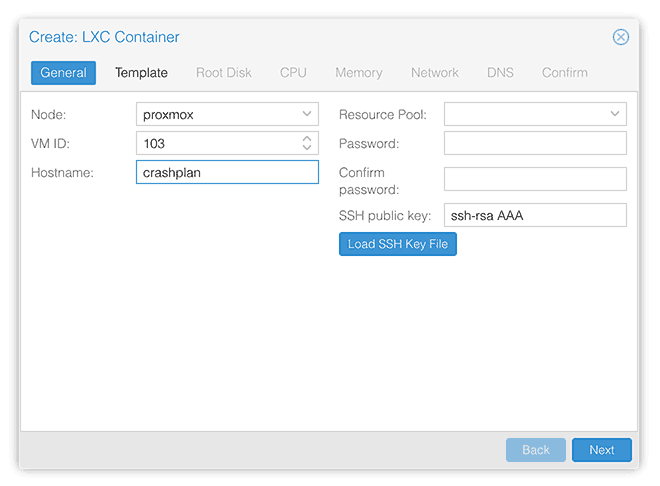The image size is (660, 486).
Task: Expand the Resource Pool dropdown
Action: (535, 114)
